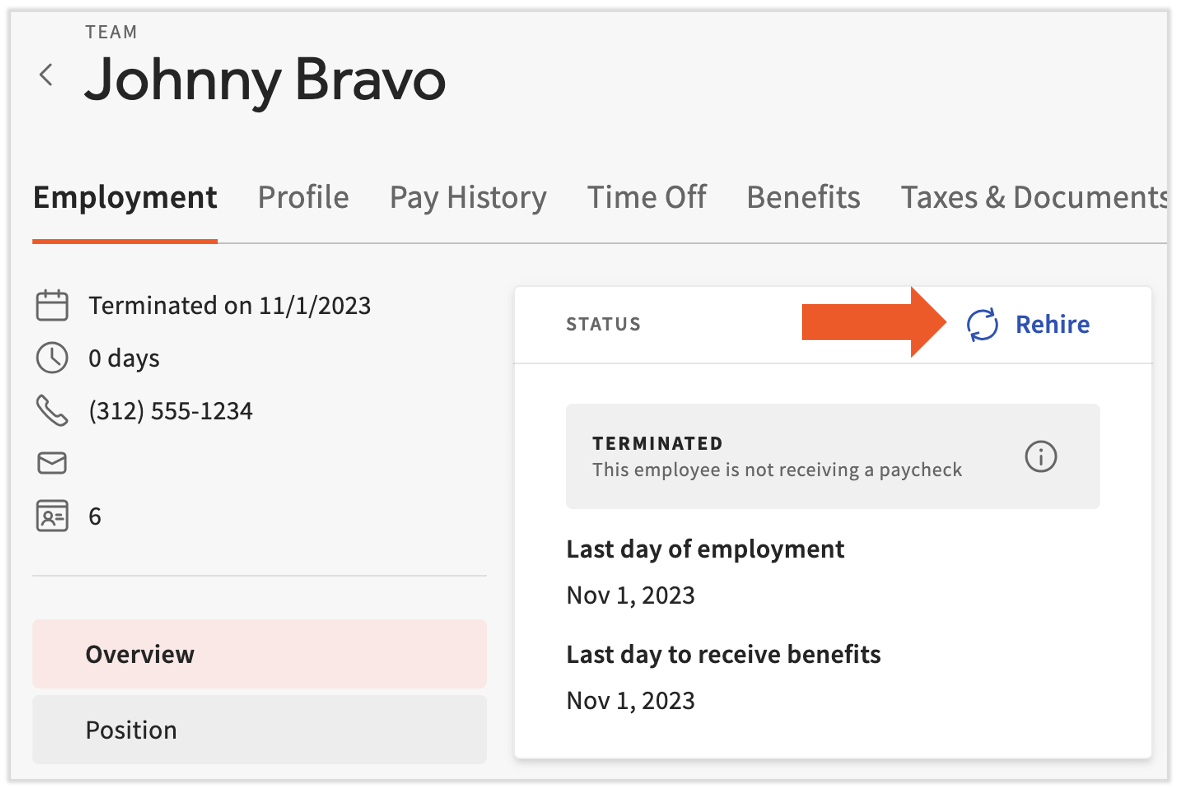Click the phone icon beside the phone number
1178x788 pixels.
pos(51,410)
